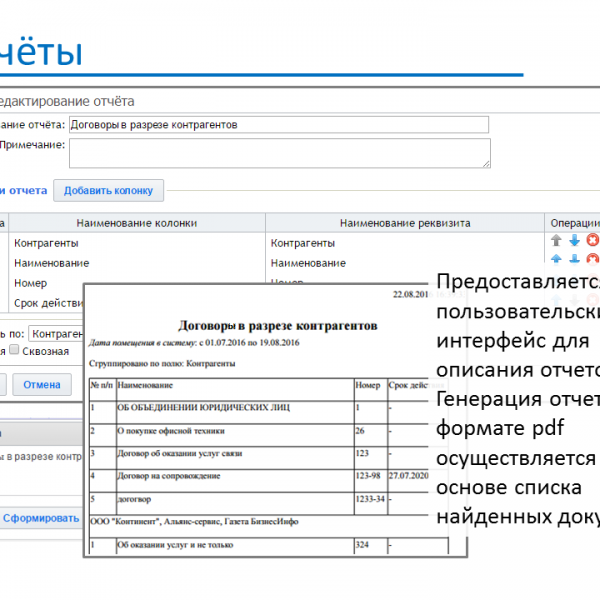Click into the Примечание text area

(x=279, y=153)
